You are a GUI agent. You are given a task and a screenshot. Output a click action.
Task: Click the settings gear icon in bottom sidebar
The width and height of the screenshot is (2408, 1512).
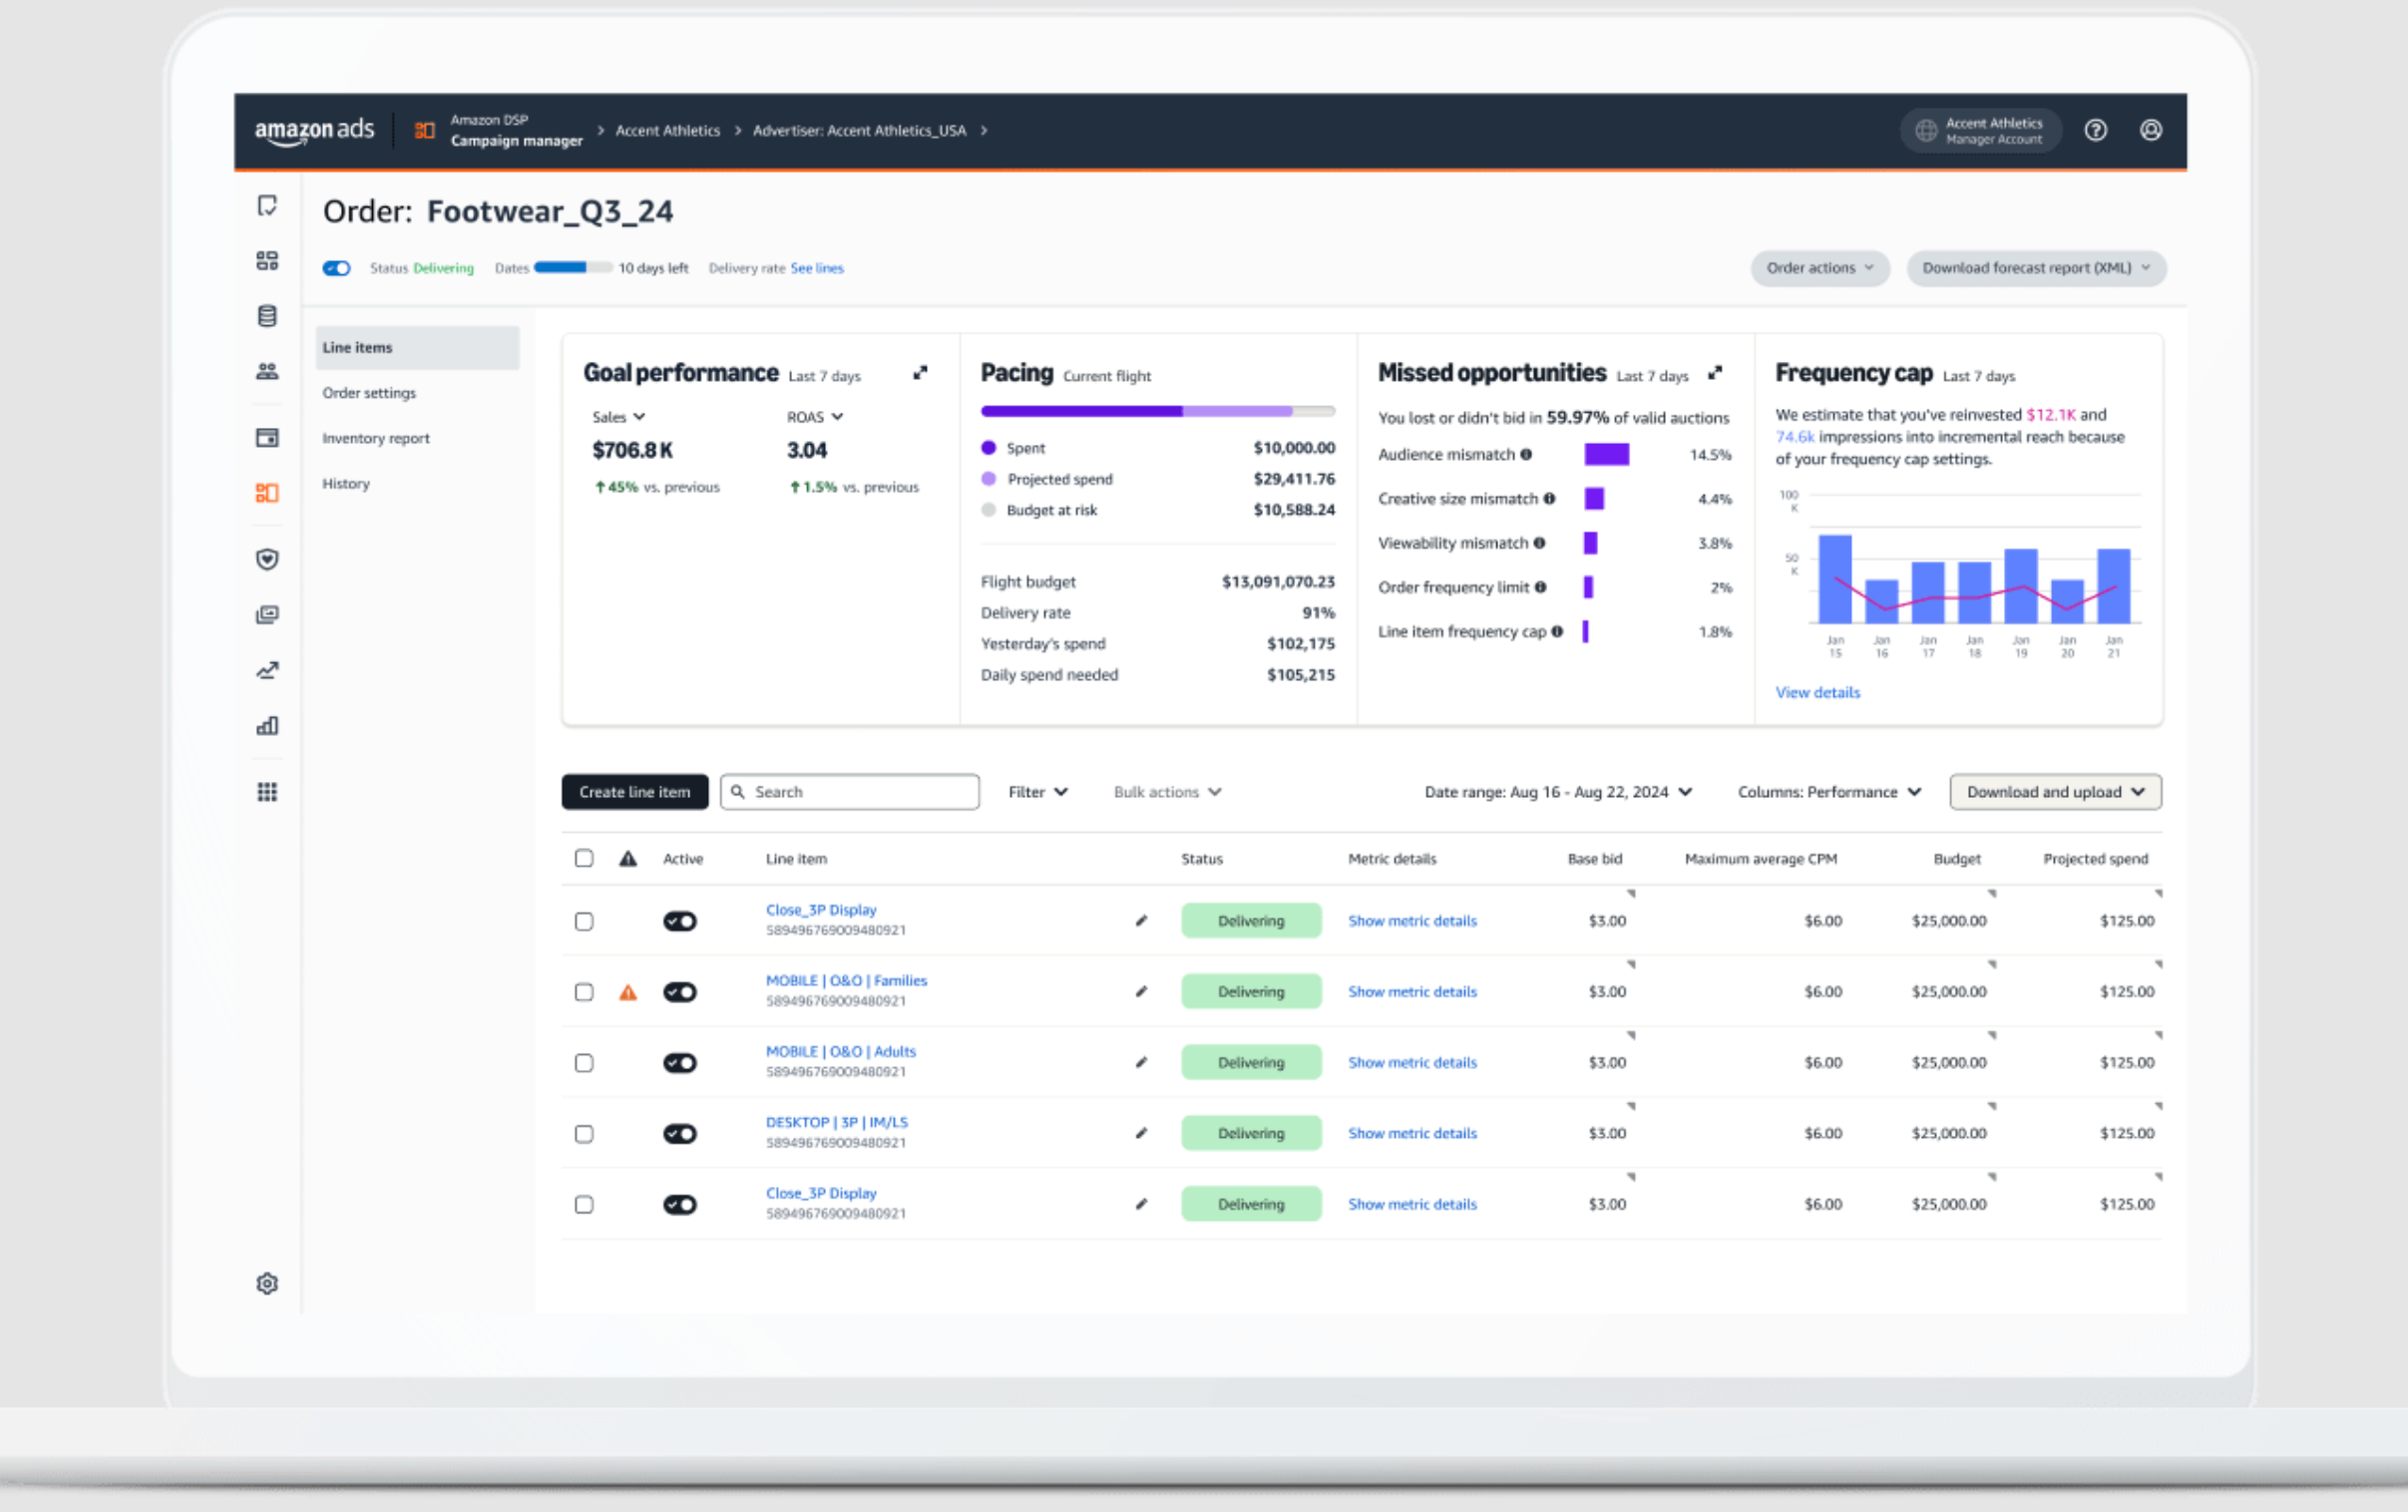pos(266,1286)
